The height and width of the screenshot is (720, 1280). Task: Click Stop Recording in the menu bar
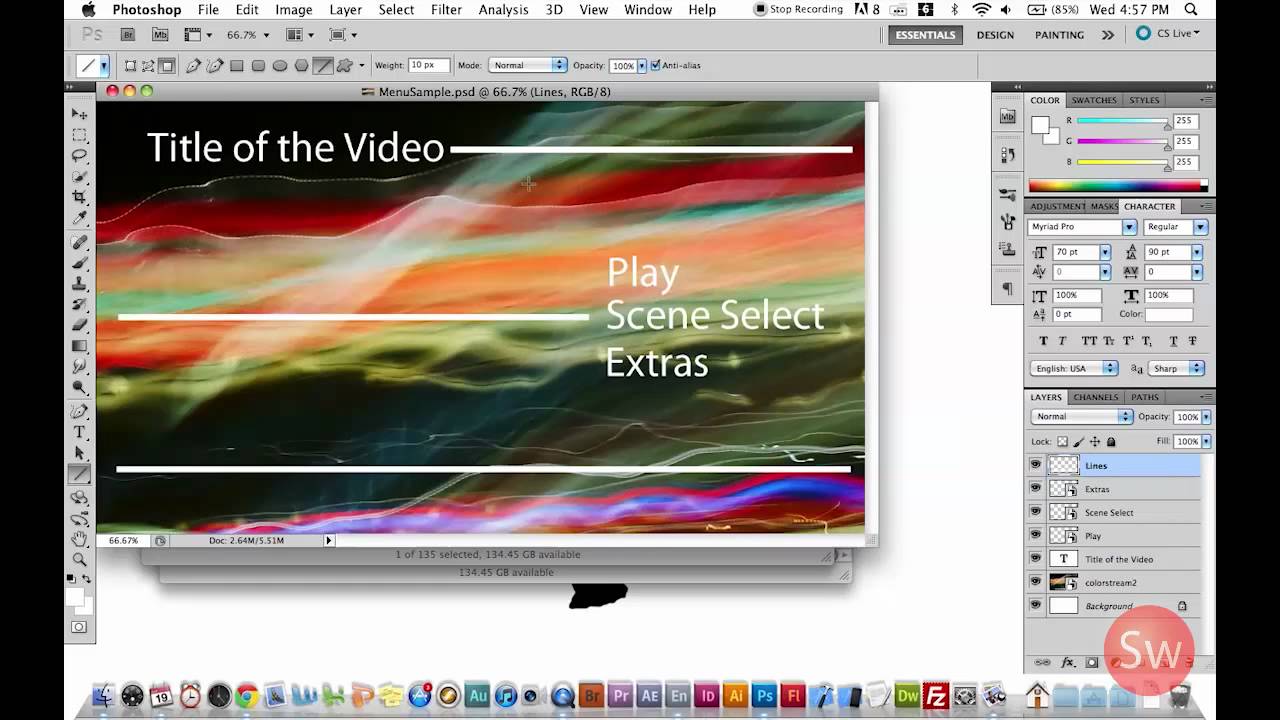pyautogui.click(x=798, y=10)
